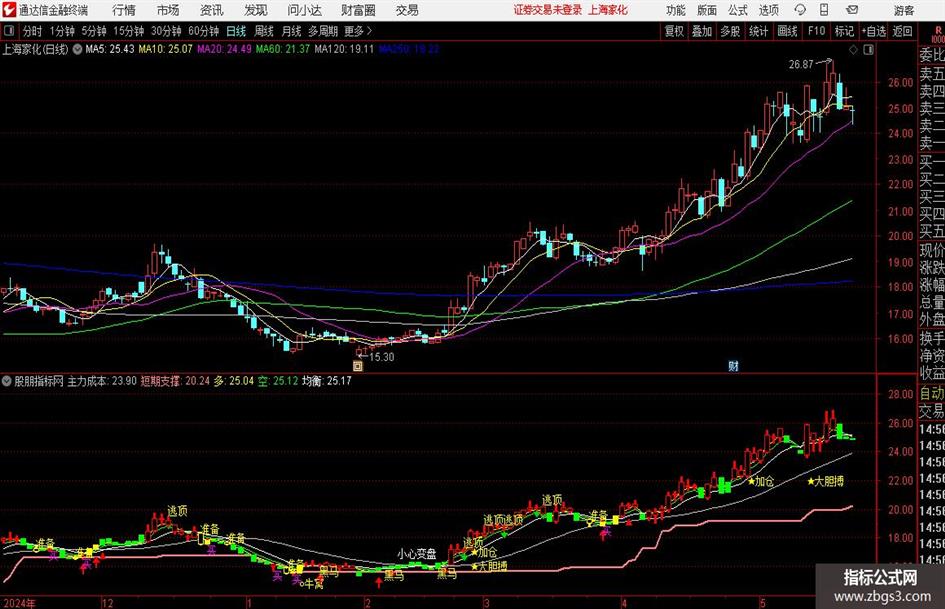945x609 pixels.
Task: Switch to the 分时 chart tab
Action: point(33,31)
